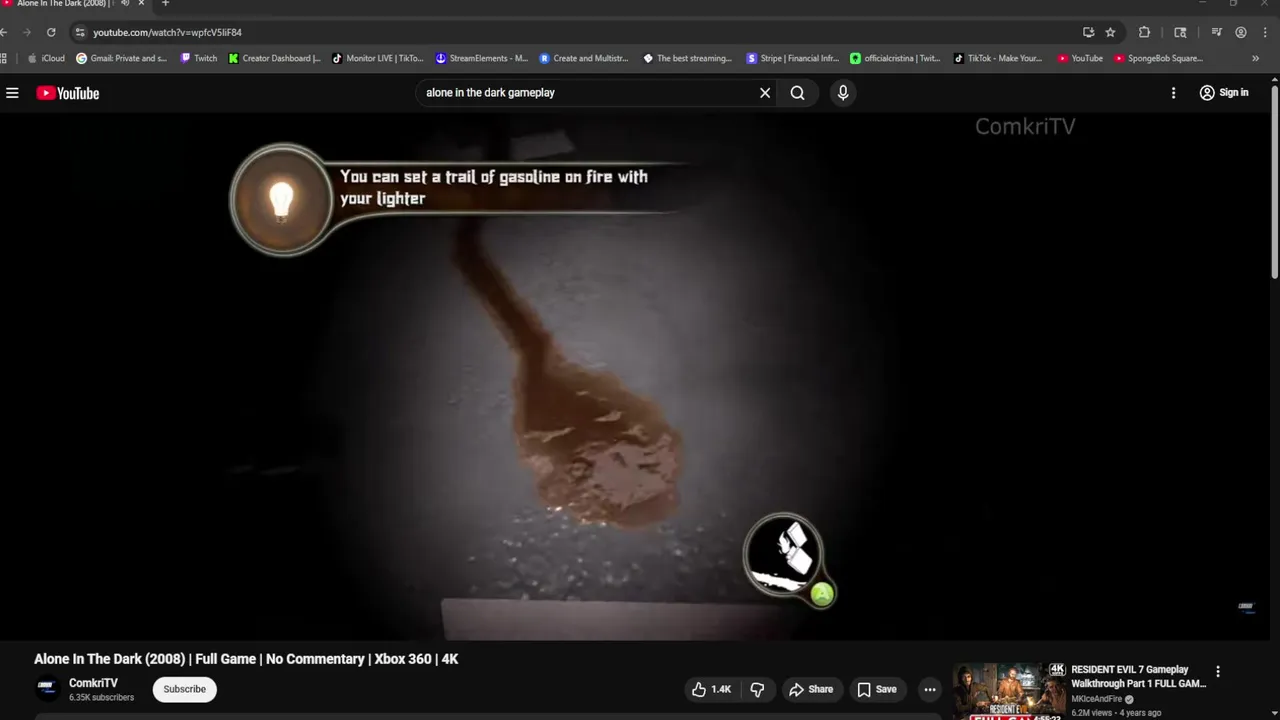Sign in to YouTube
Screen dimensions: 1280x720
(x=1224, y=93)
